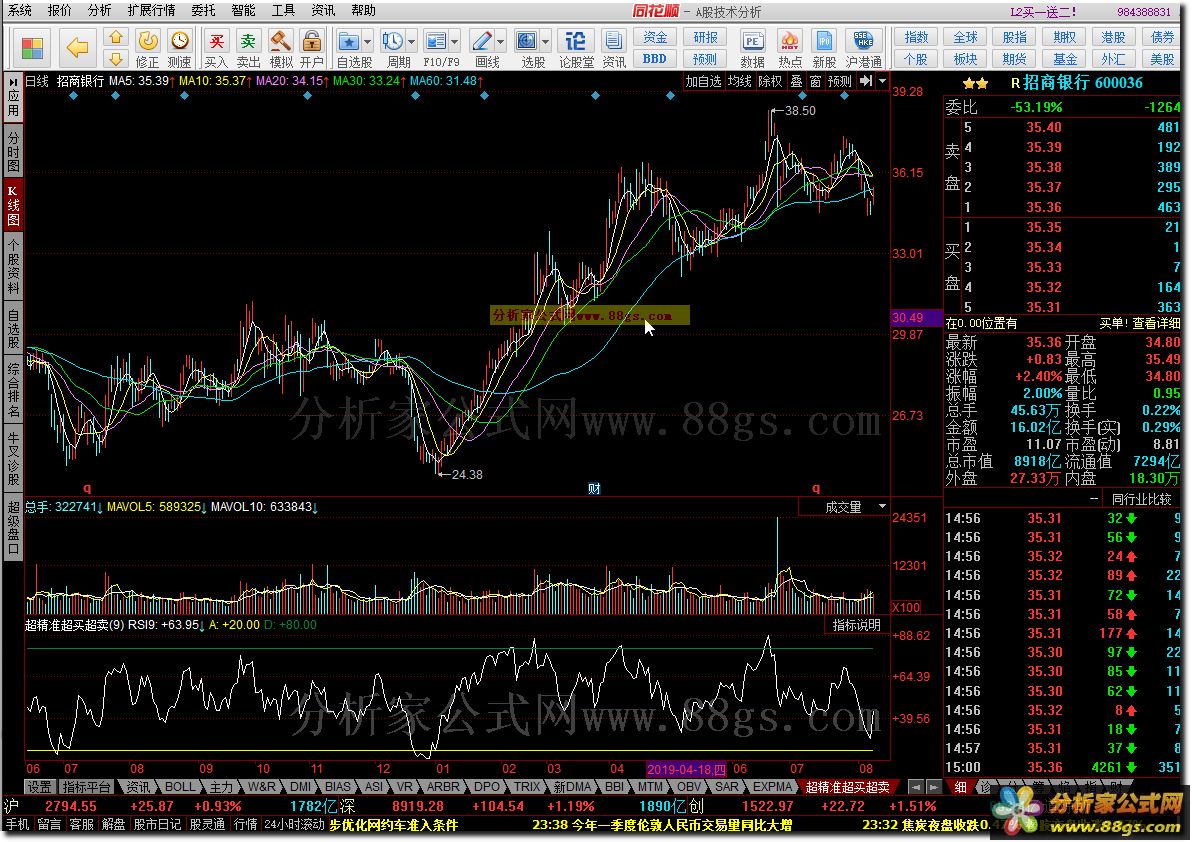Click the 资金 capital flow button

pos(655,37)
